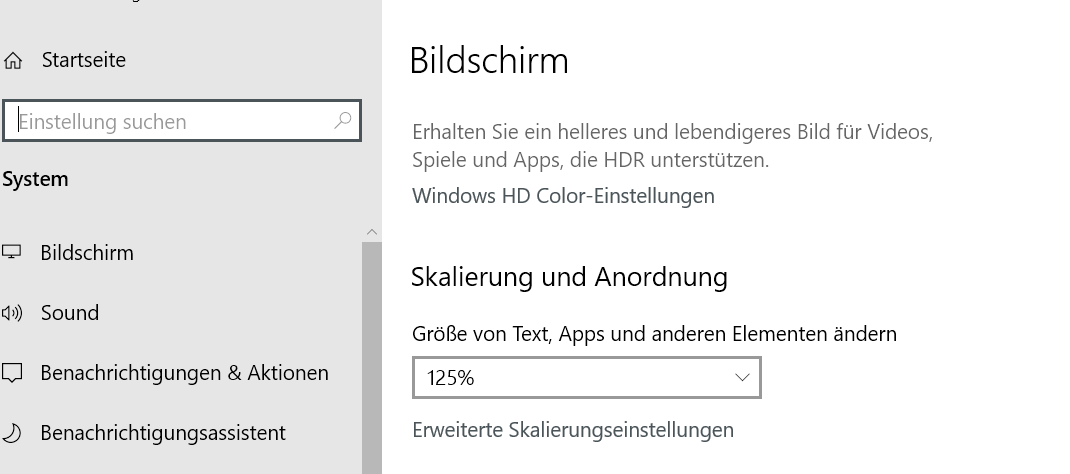Open Benachrichtigungsassistent settings label
The height and width of the screenshot is (474, 1070).
point(163,433)
